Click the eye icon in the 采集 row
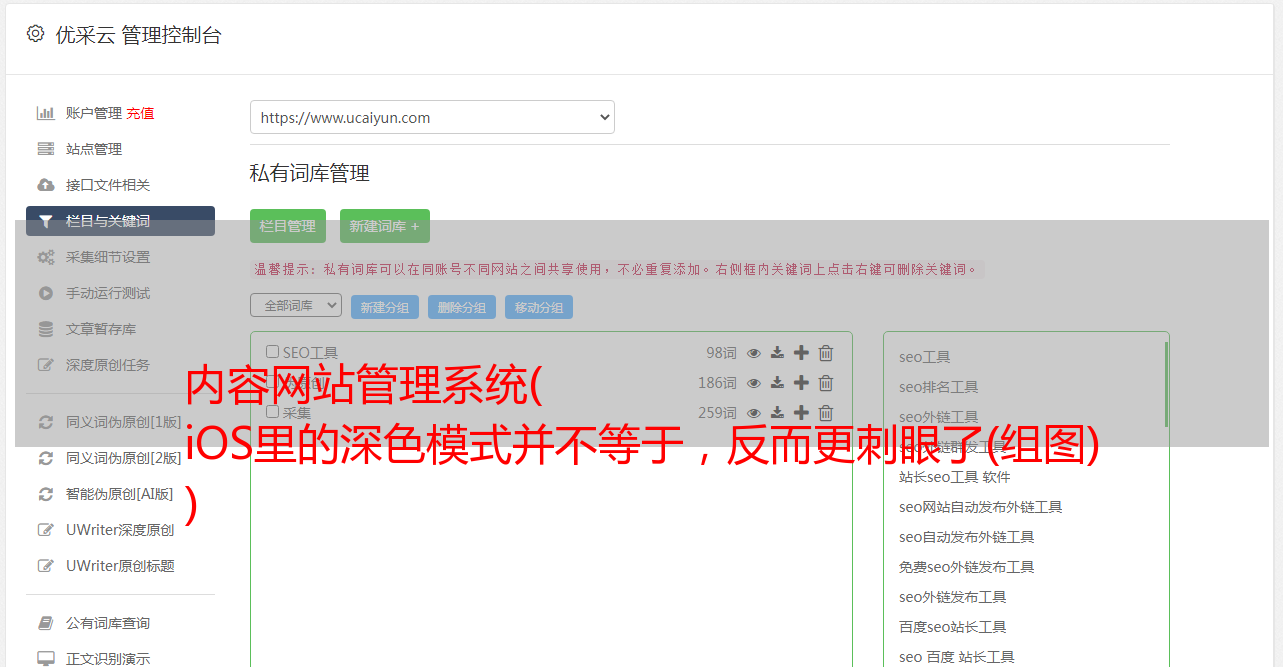The image size is (1283, 667). 754,413
